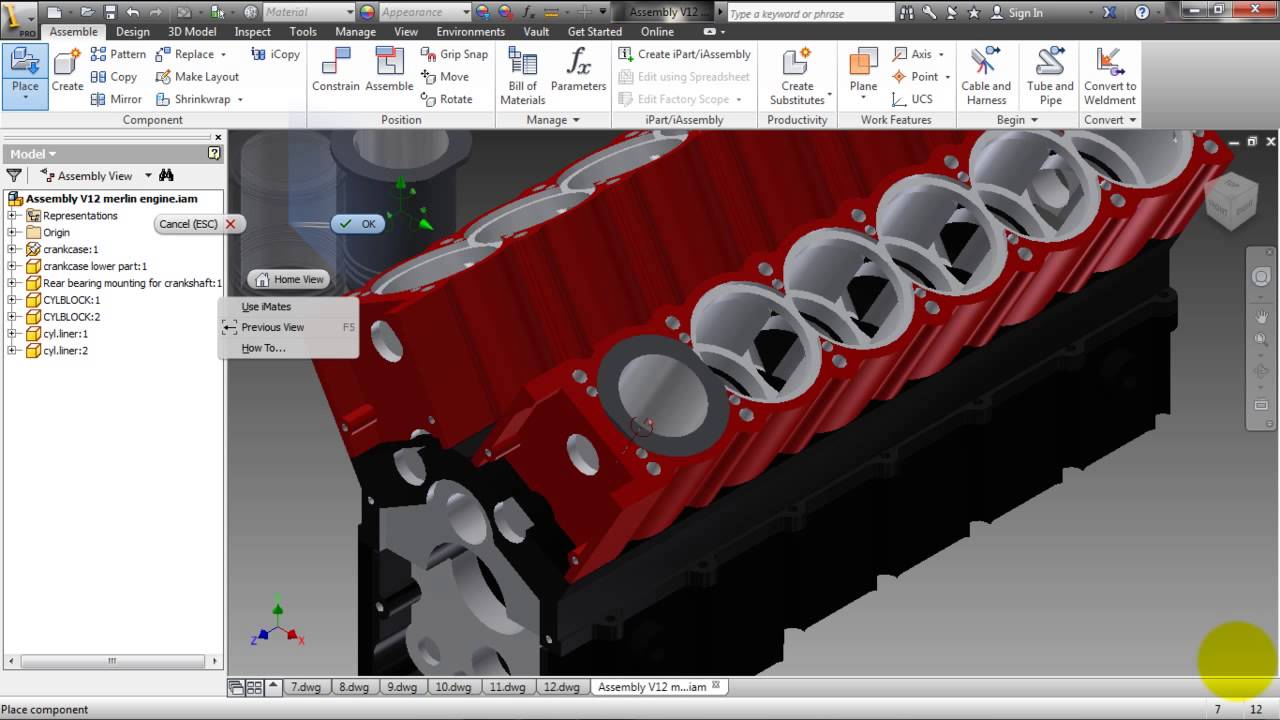Open the Axis dropdown arrow
Image resolution: width=1280 pixels, height=720 pixels.
tap(941, 54)
